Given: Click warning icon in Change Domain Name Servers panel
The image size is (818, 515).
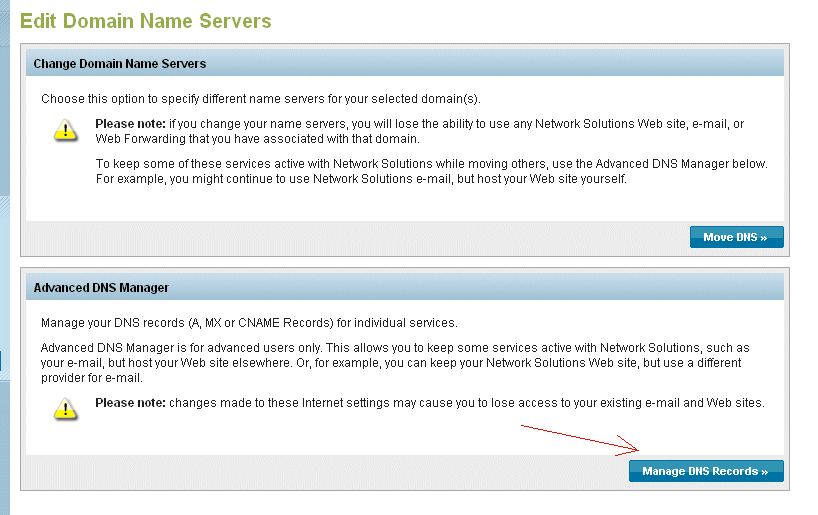Looking at the screenshot, I should coord(65,130).
